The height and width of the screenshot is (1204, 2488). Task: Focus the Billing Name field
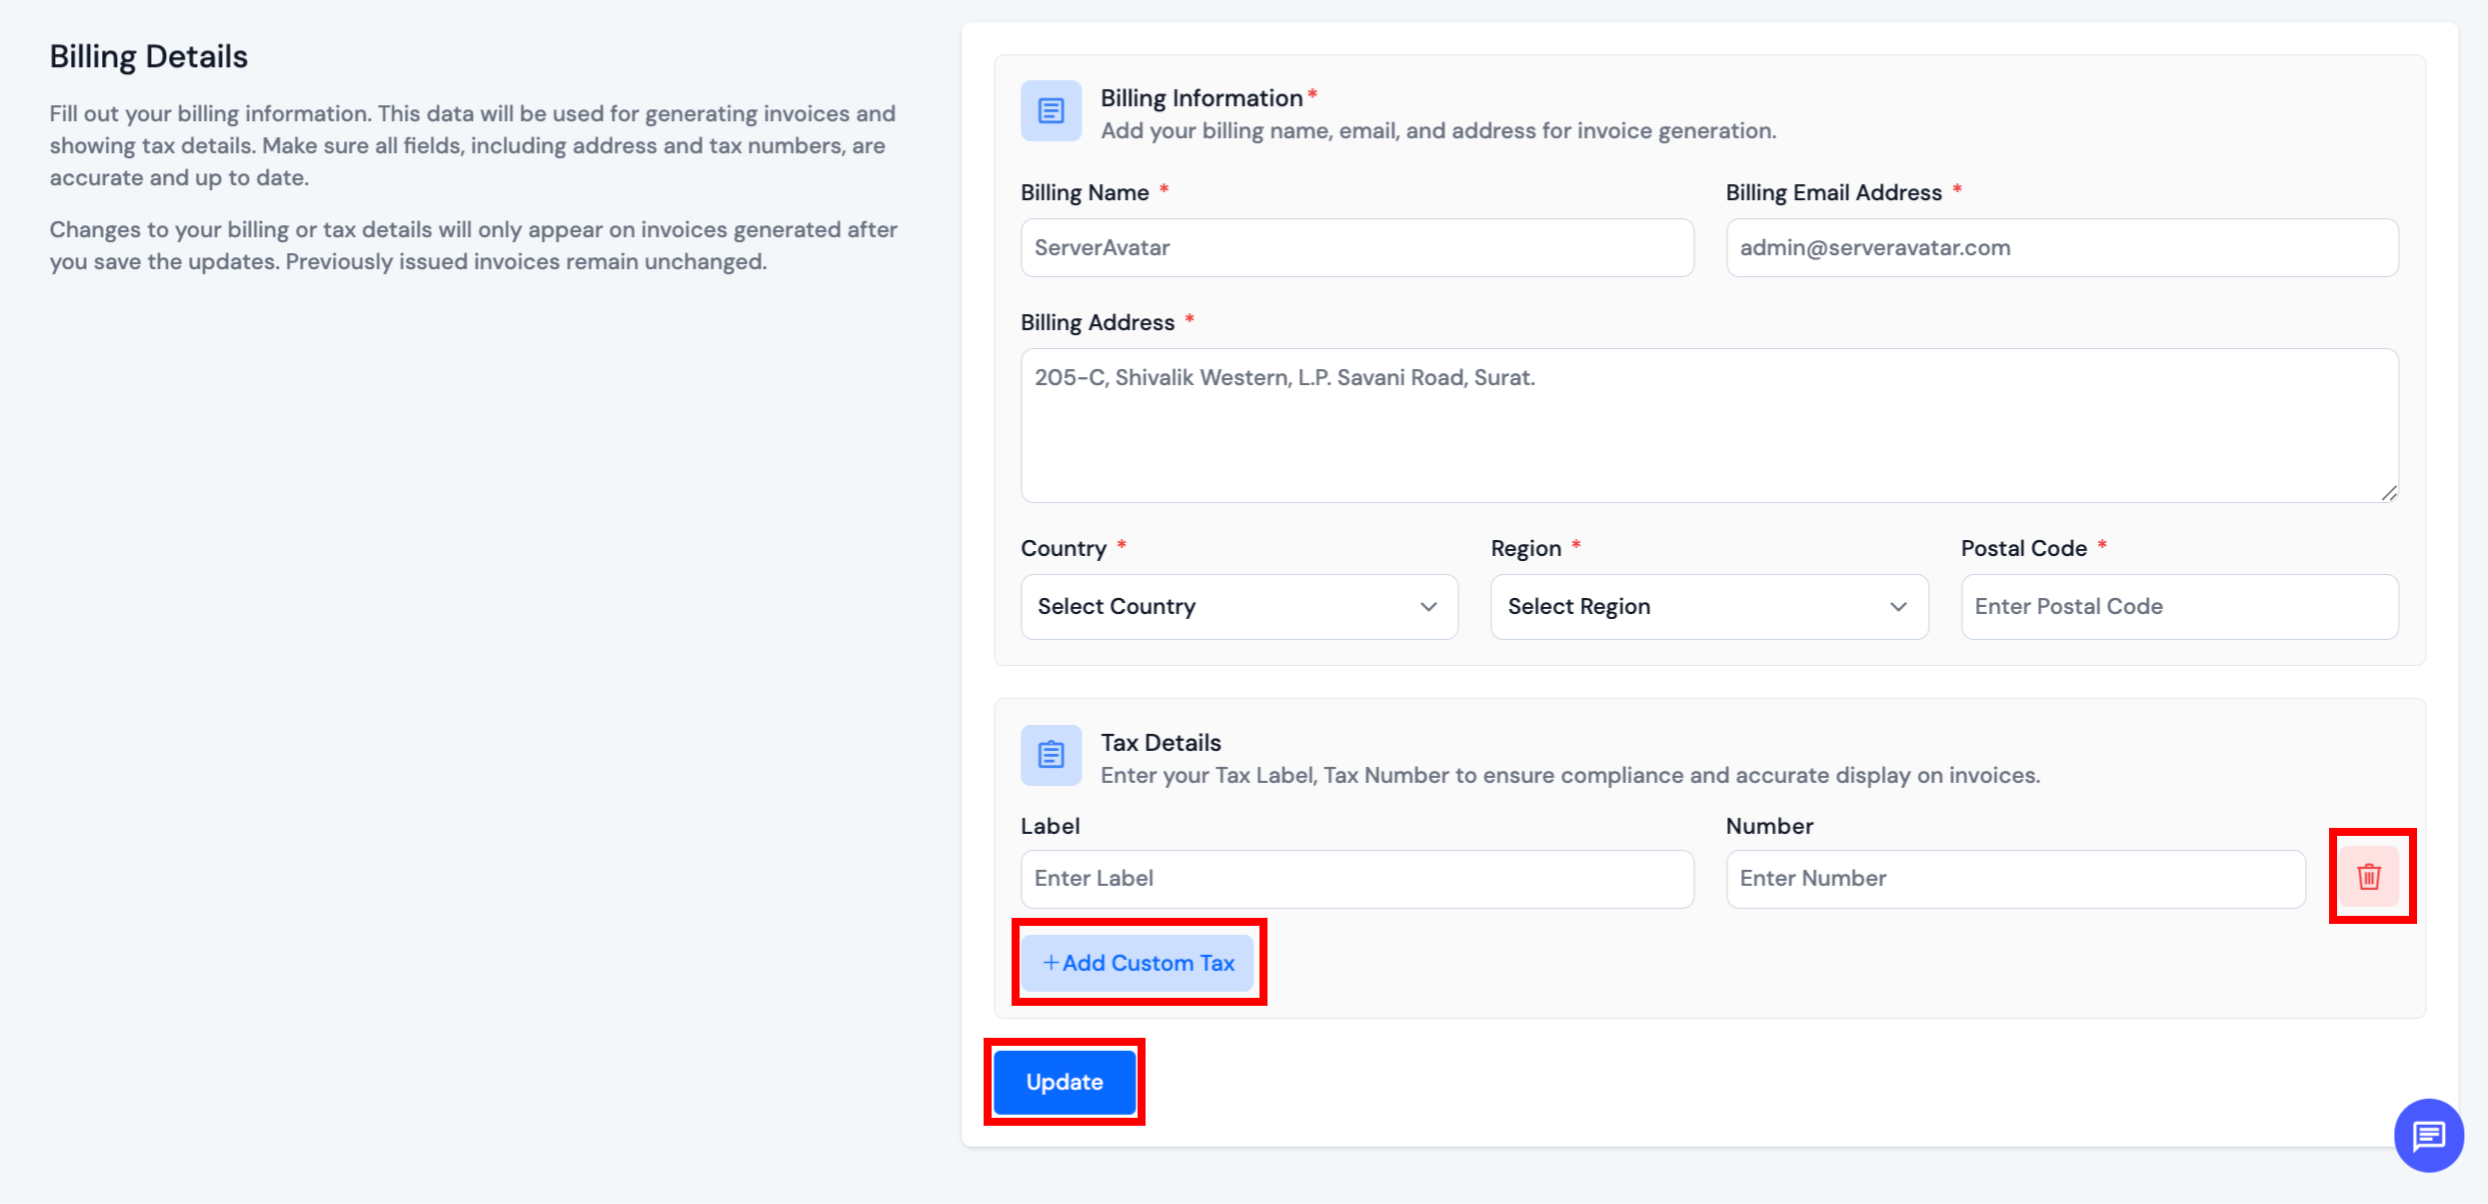pyautogui.click(x=1356, y=248)
